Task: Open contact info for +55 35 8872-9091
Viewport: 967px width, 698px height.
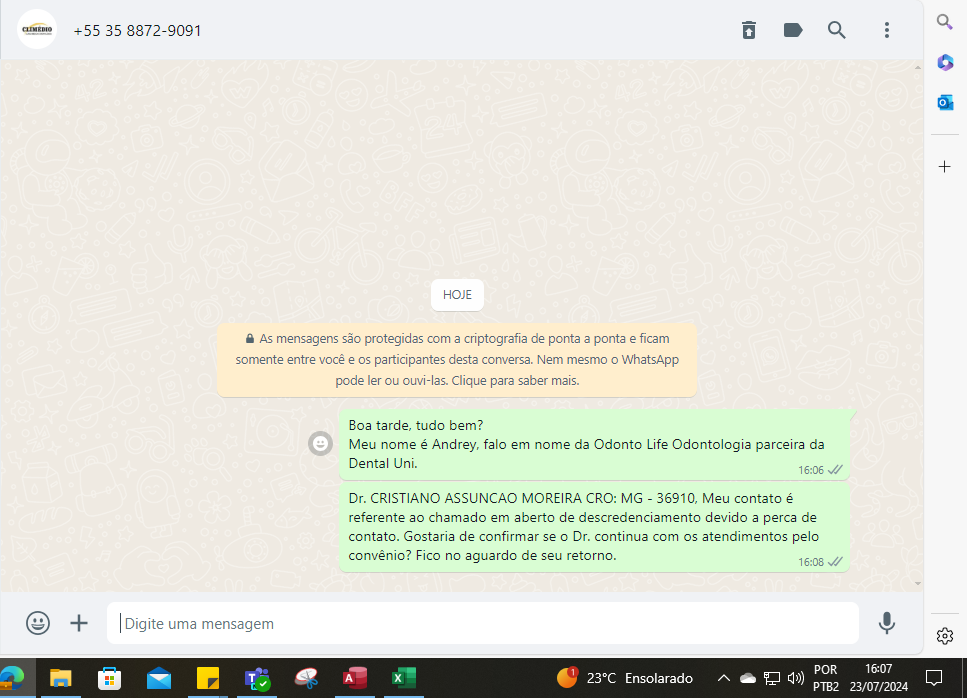Action: point(138,31)
